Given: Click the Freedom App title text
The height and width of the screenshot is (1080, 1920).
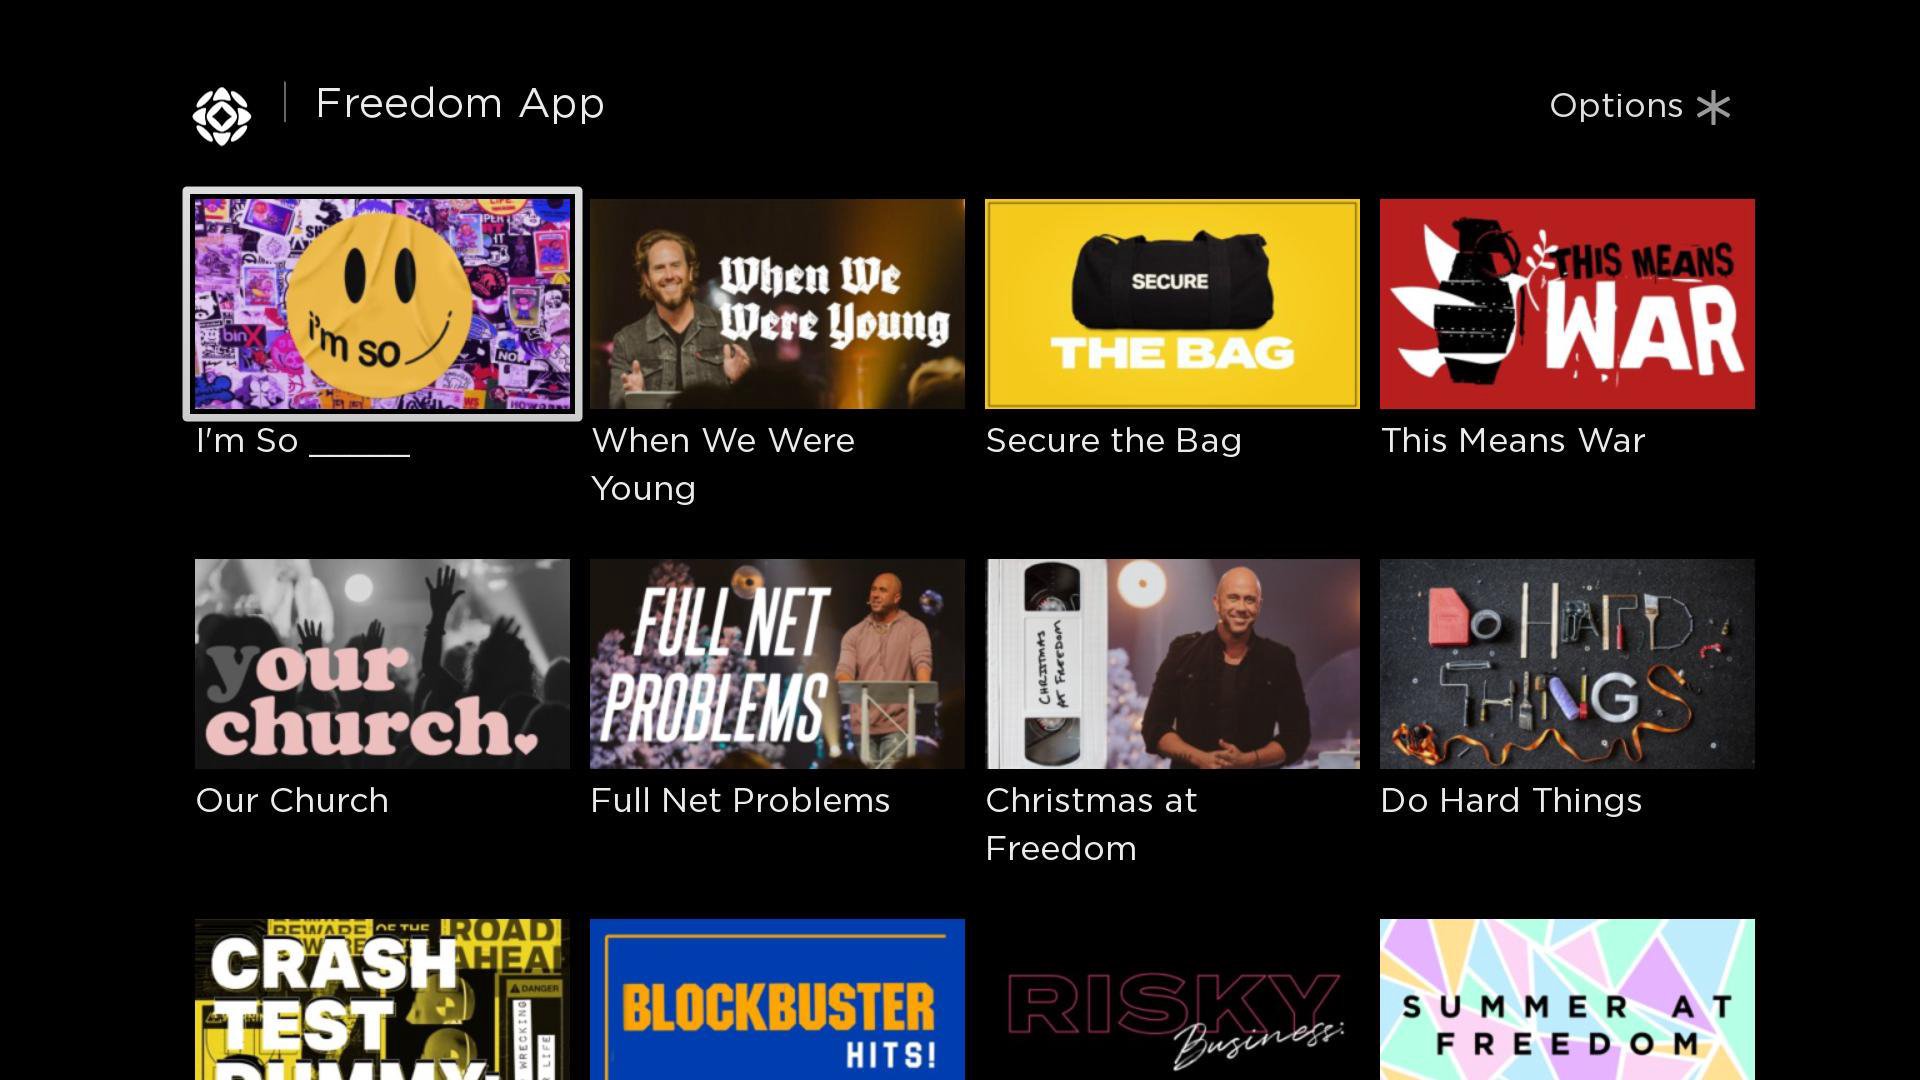Looking at the screenshot, I should coord(460,105).
